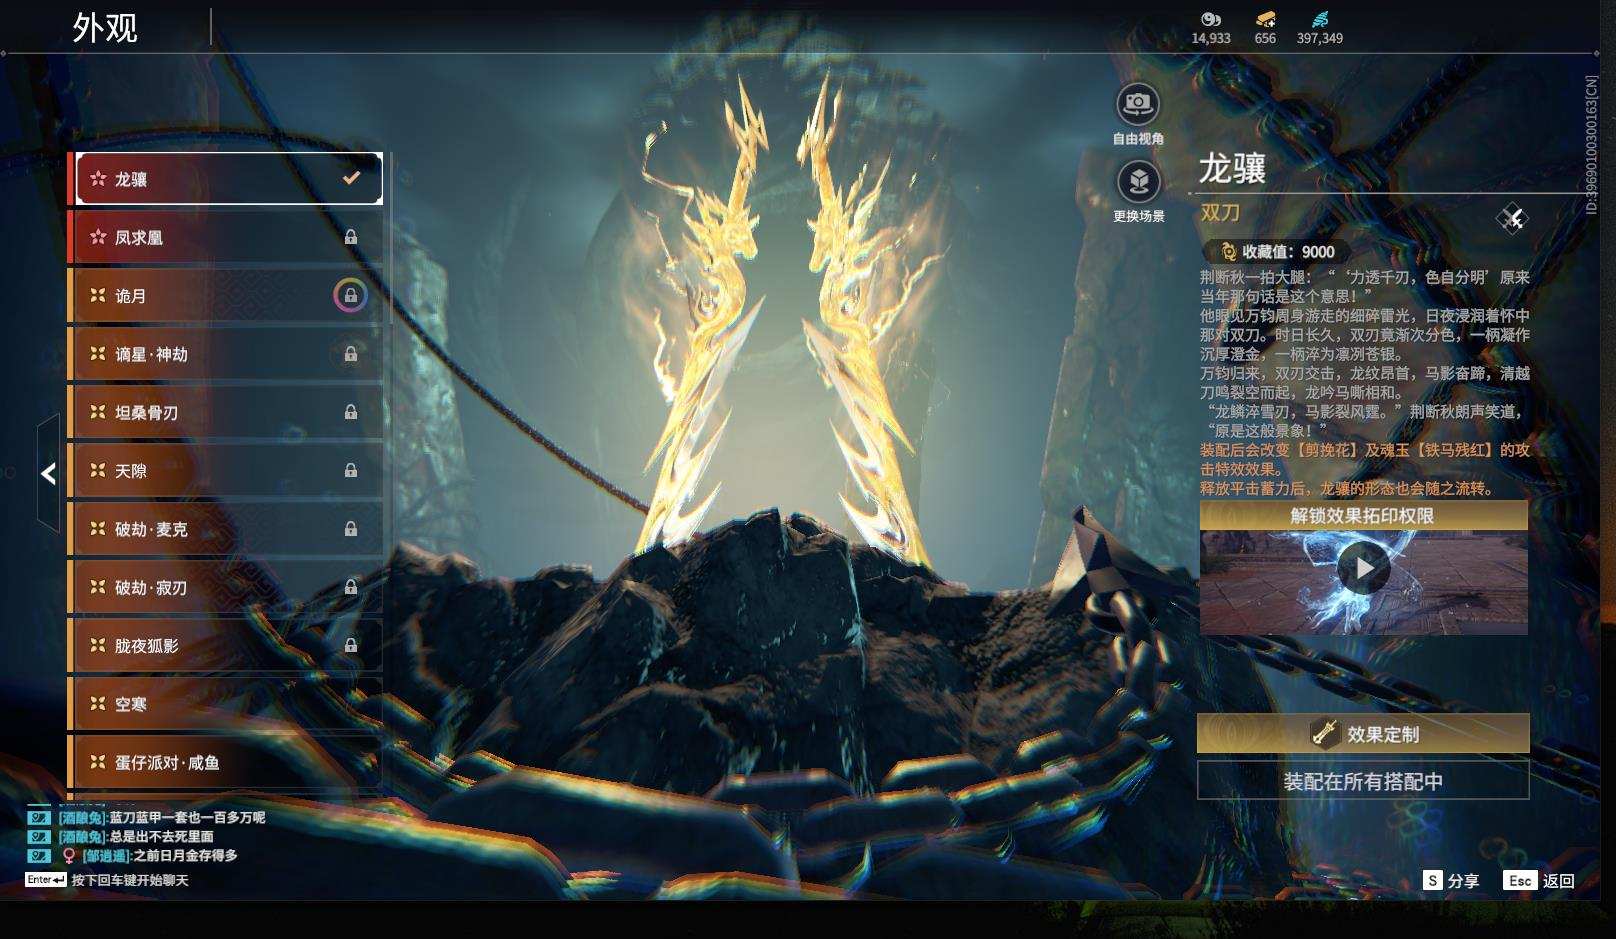
Task: Click the gold bar currency icon
Action: pos(1265,19)
